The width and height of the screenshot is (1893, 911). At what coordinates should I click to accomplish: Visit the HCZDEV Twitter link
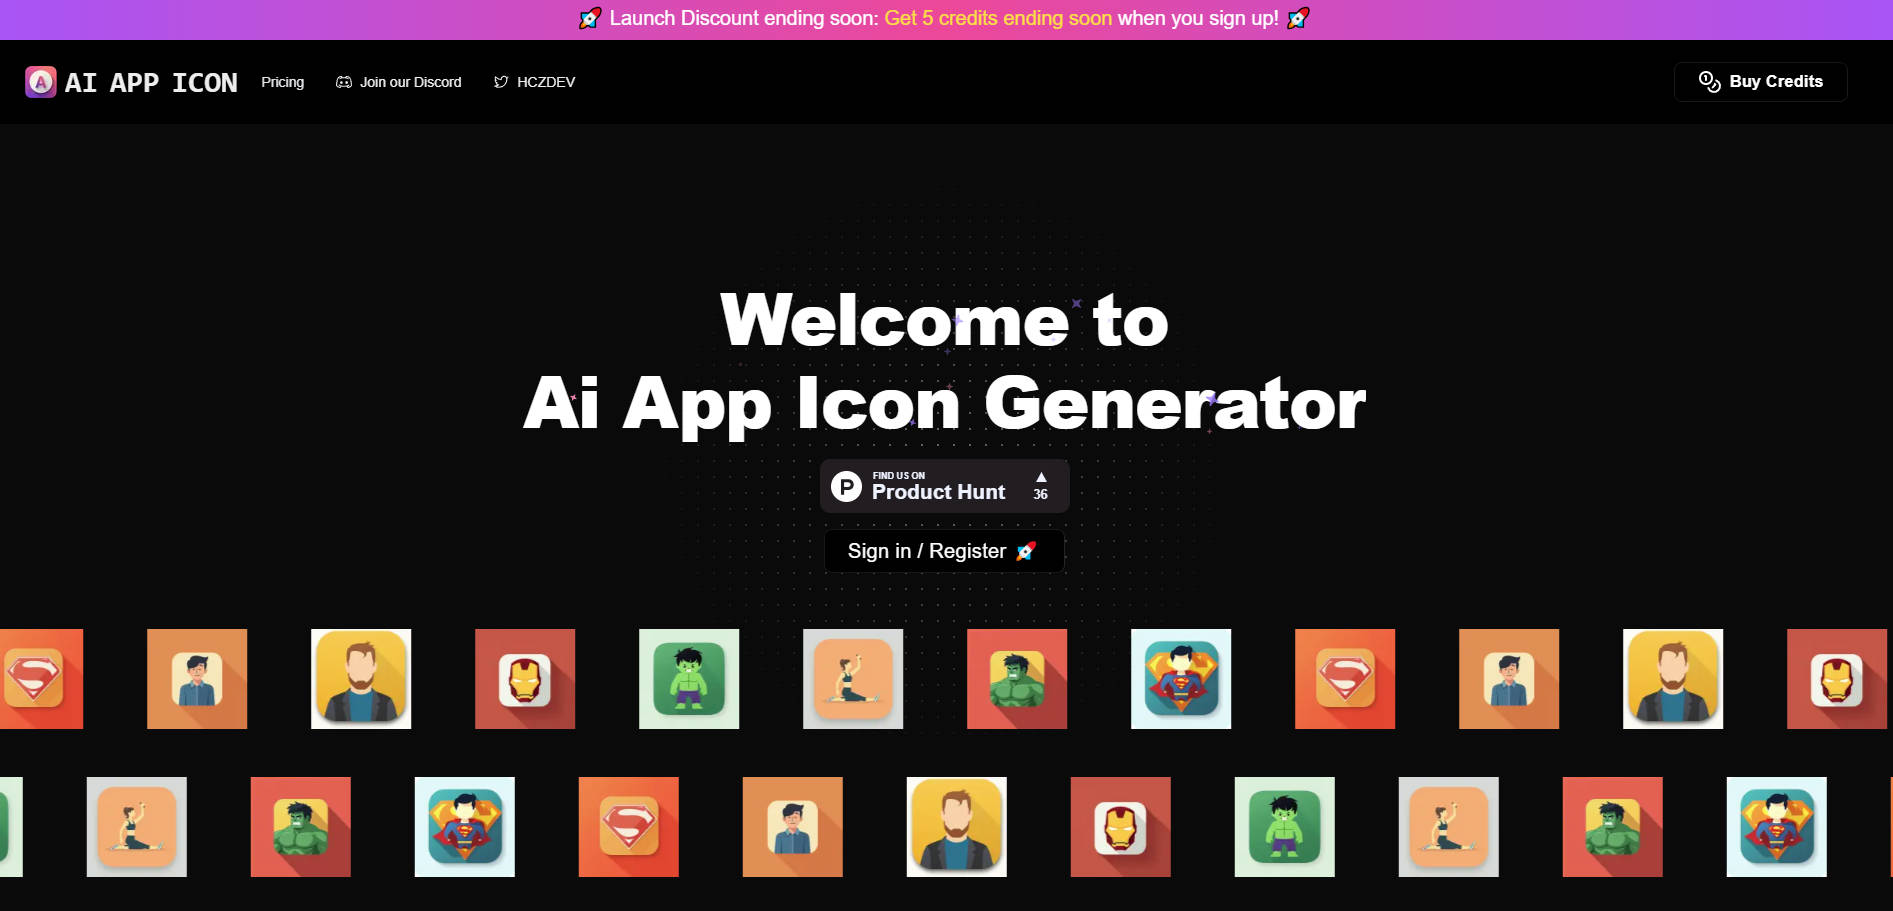pyautogui.click(x=534, y=82)
